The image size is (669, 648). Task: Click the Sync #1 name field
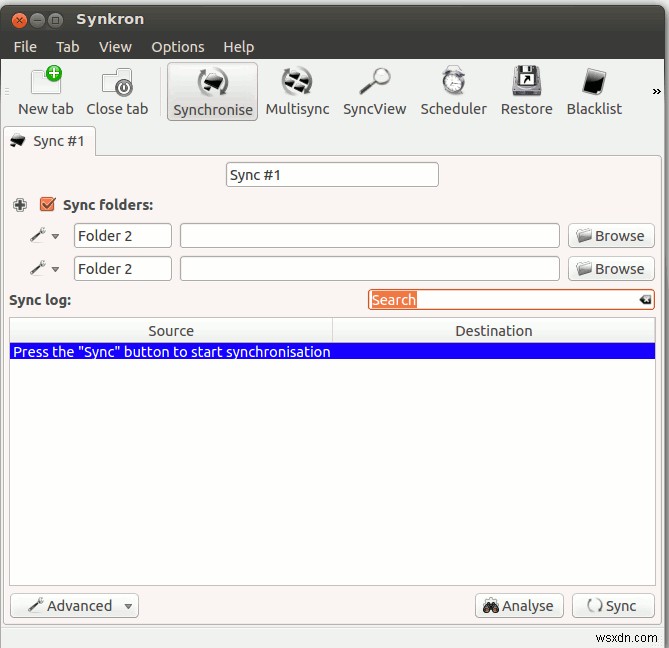click(x=332, y=174)
